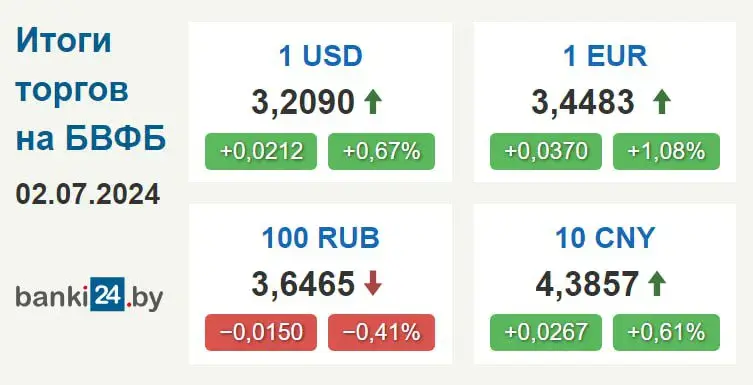Click the green up arrow beside EUR rate

662,102
